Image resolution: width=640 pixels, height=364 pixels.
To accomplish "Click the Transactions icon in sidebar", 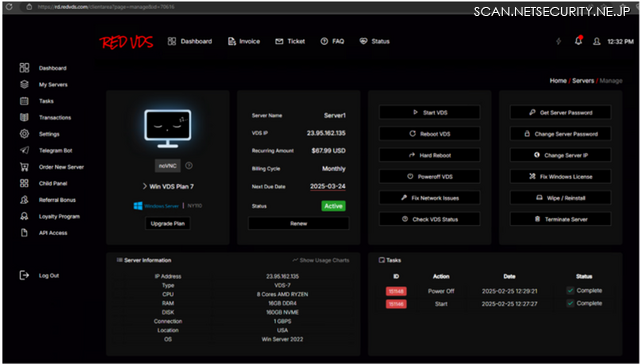I will [x=24, y=118].
